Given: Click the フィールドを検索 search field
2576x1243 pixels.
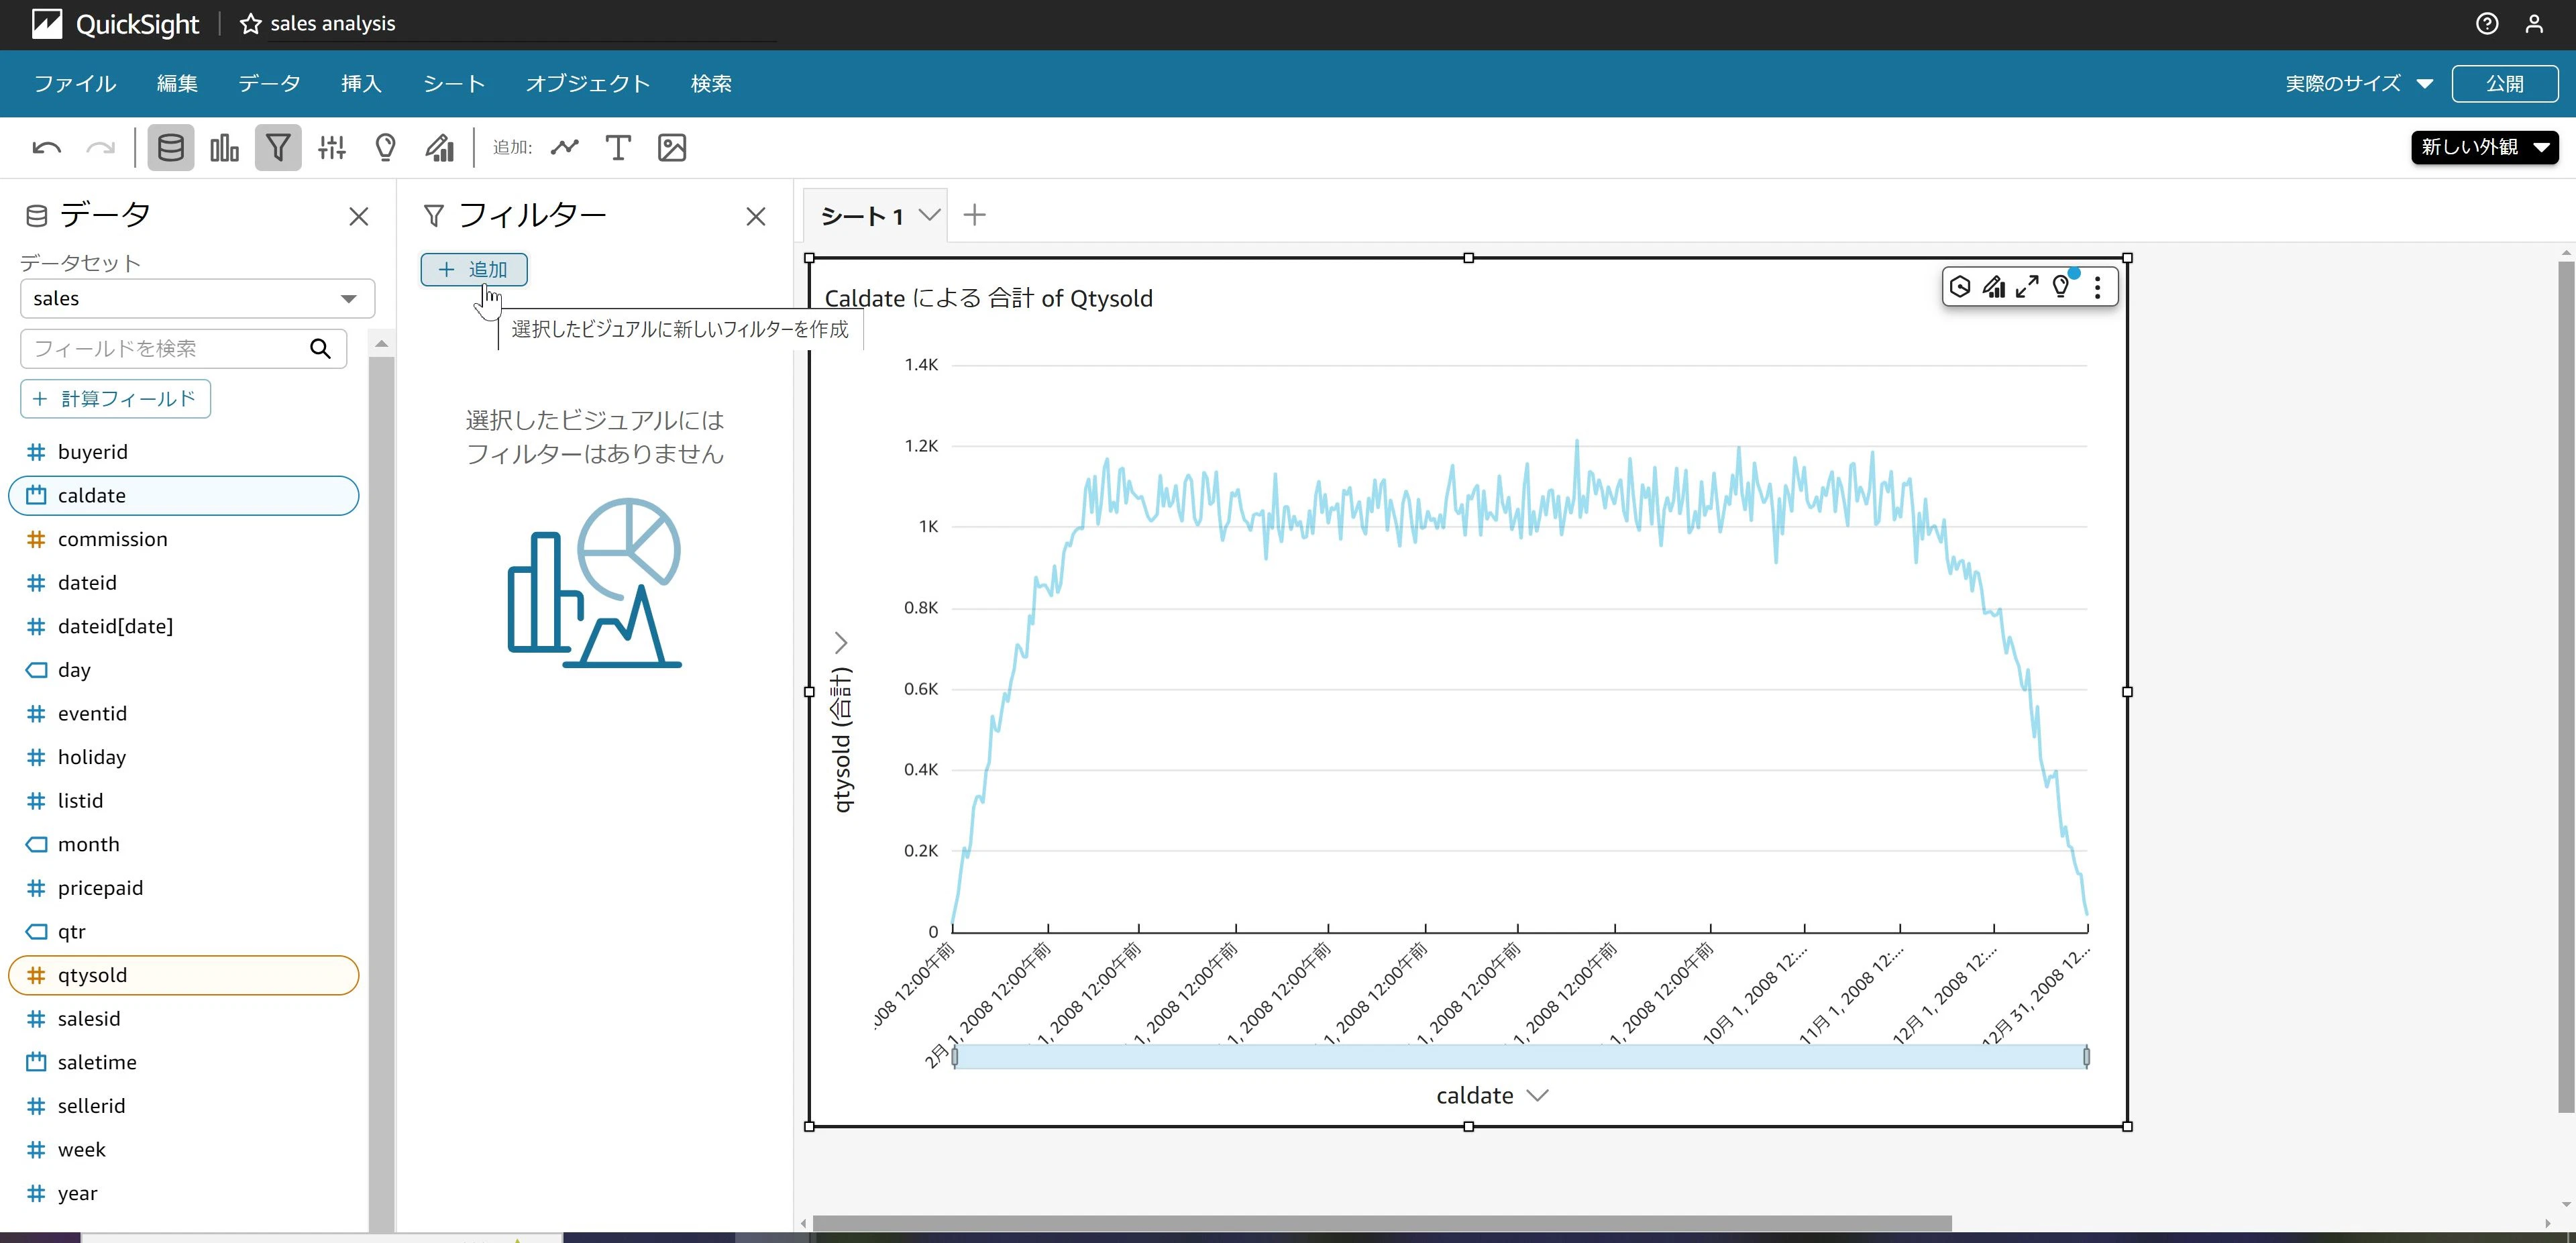Looking at the screenshot, I should (183, 349).
